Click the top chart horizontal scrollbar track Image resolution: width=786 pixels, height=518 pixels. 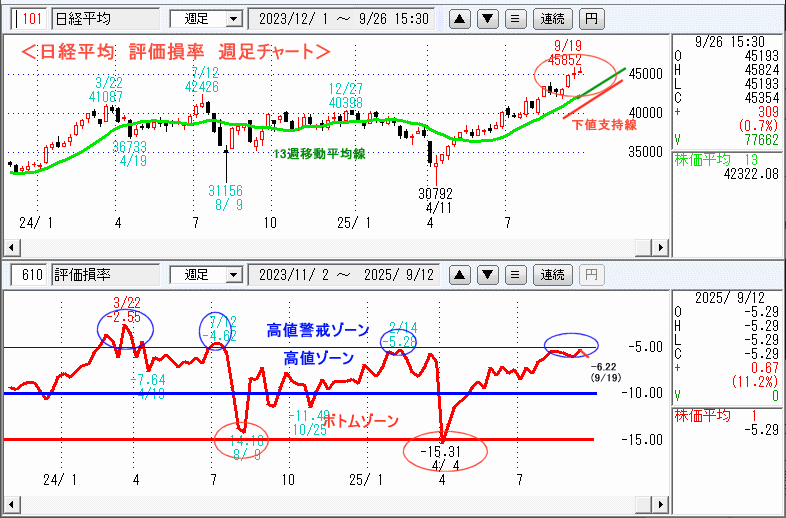(x=335, y=247)
